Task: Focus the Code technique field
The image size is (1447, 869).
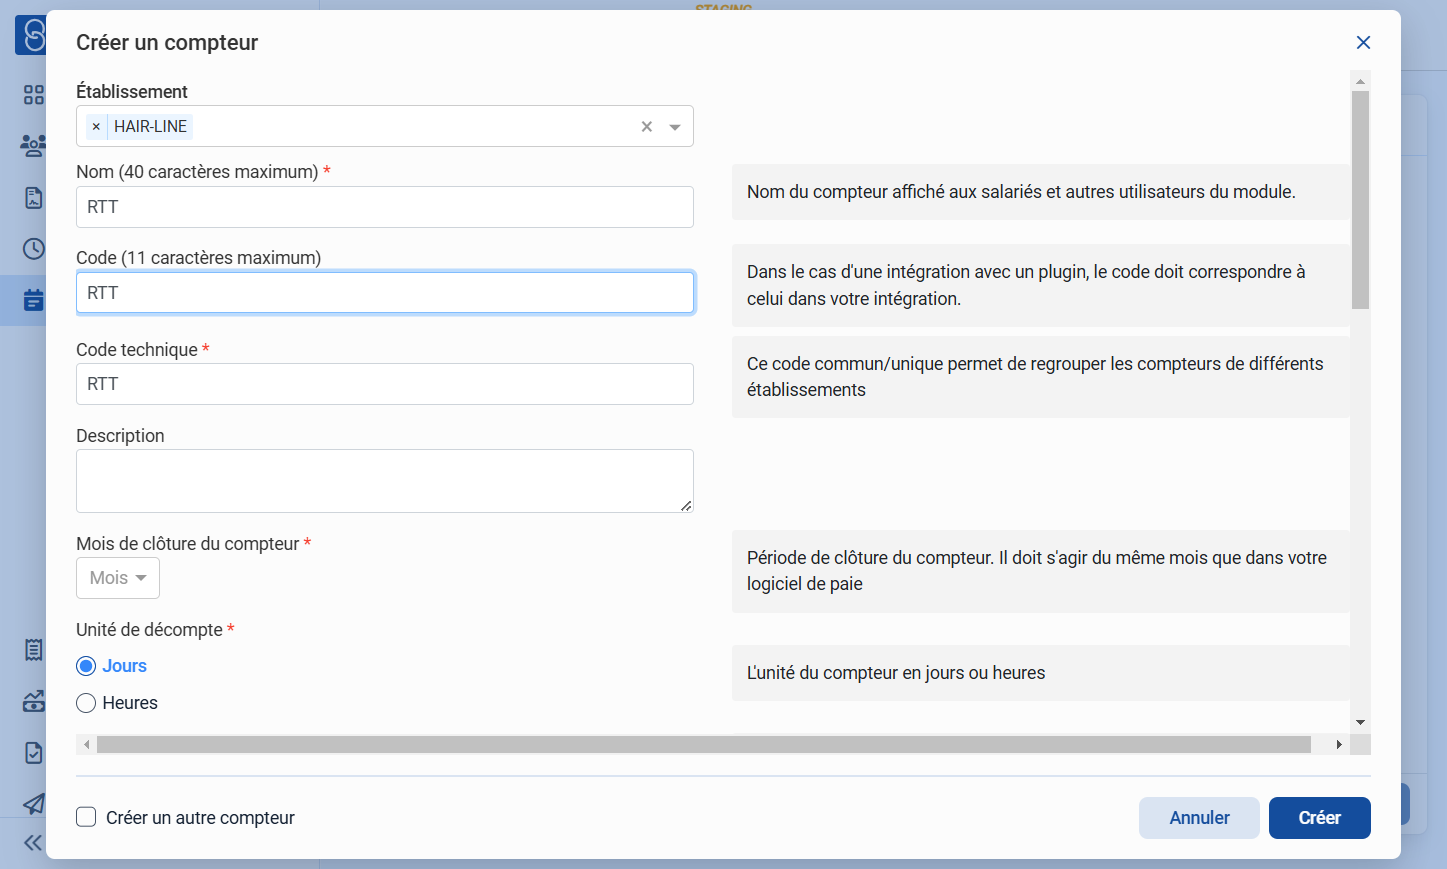Action: [385, 384]
